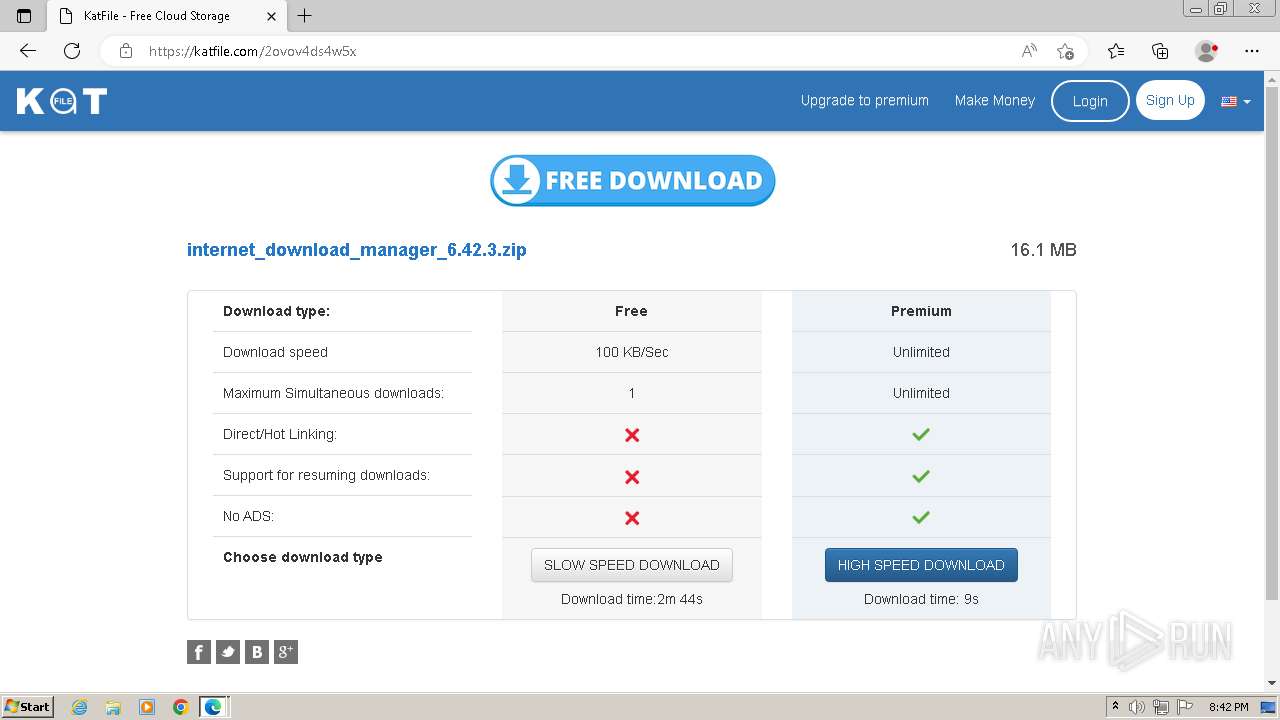
Task: Click the Twitter share icon
Action: [228, 652]
